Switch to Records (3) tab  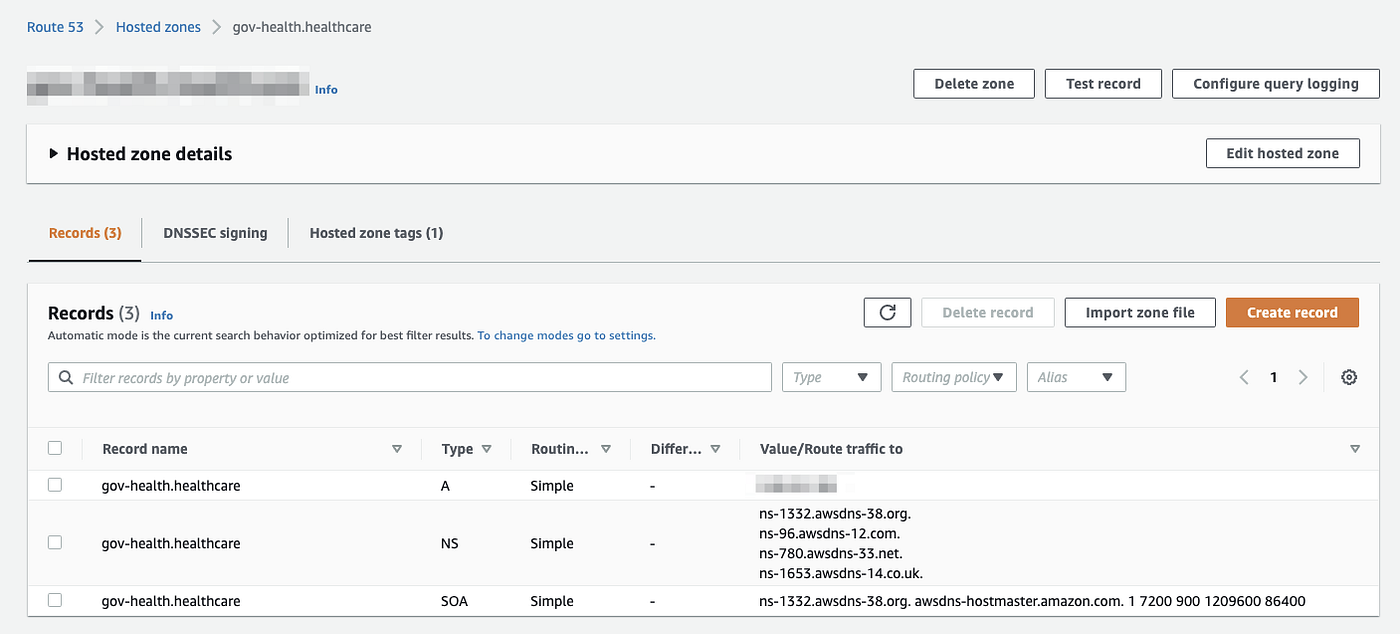85,233
